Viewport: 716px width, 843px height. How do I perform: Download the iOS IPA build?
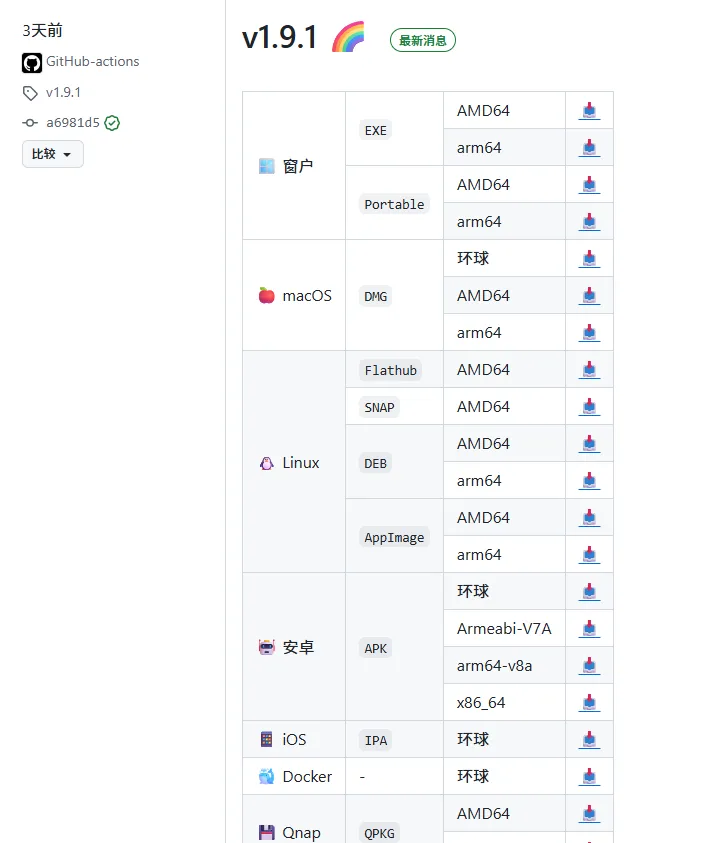point(589,740)
